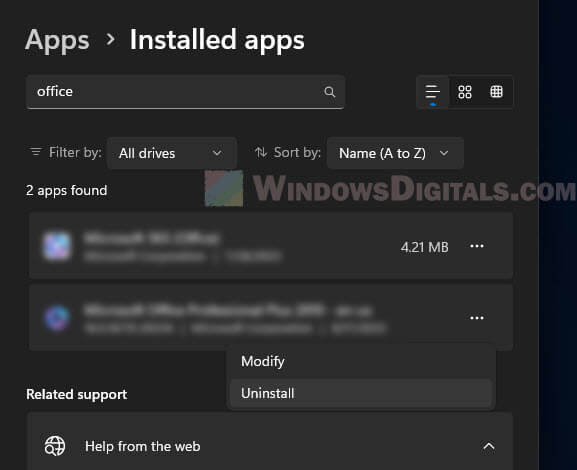577x470 pixels.
Task: Click the search box containing office
Action: (185, 92)
